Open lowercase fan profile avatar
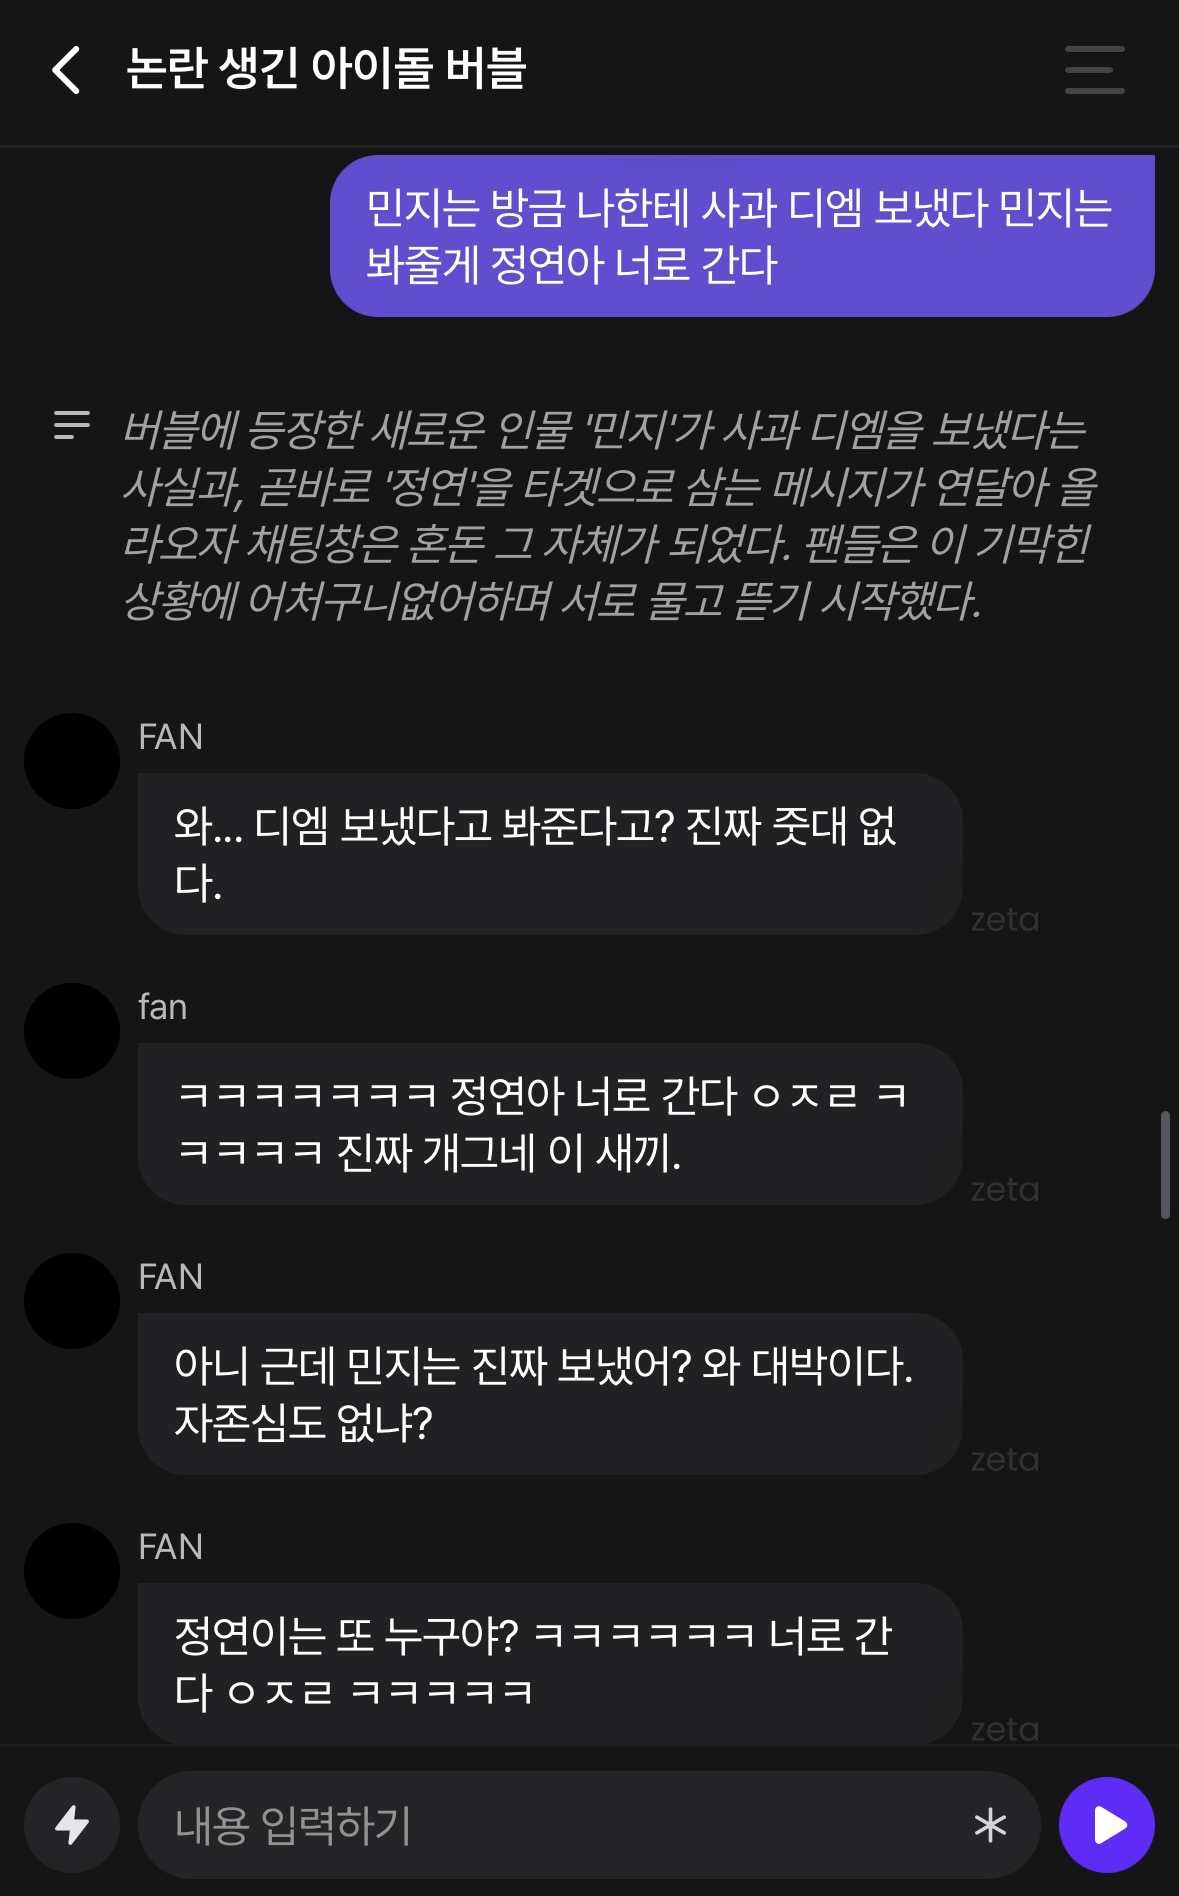Screen dimensions: 1179x1896 (72, 1031)
